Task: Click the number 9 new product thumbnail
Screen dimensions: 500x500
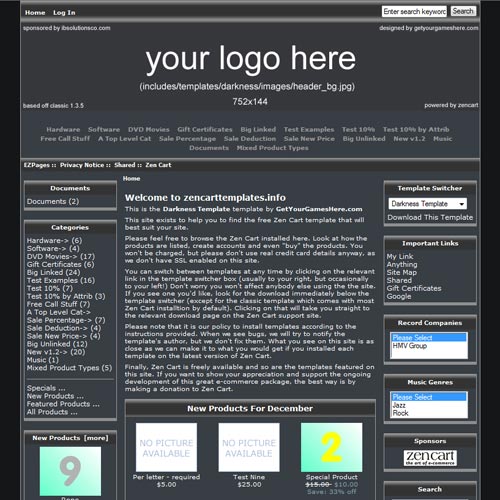Action: [70, 471]
